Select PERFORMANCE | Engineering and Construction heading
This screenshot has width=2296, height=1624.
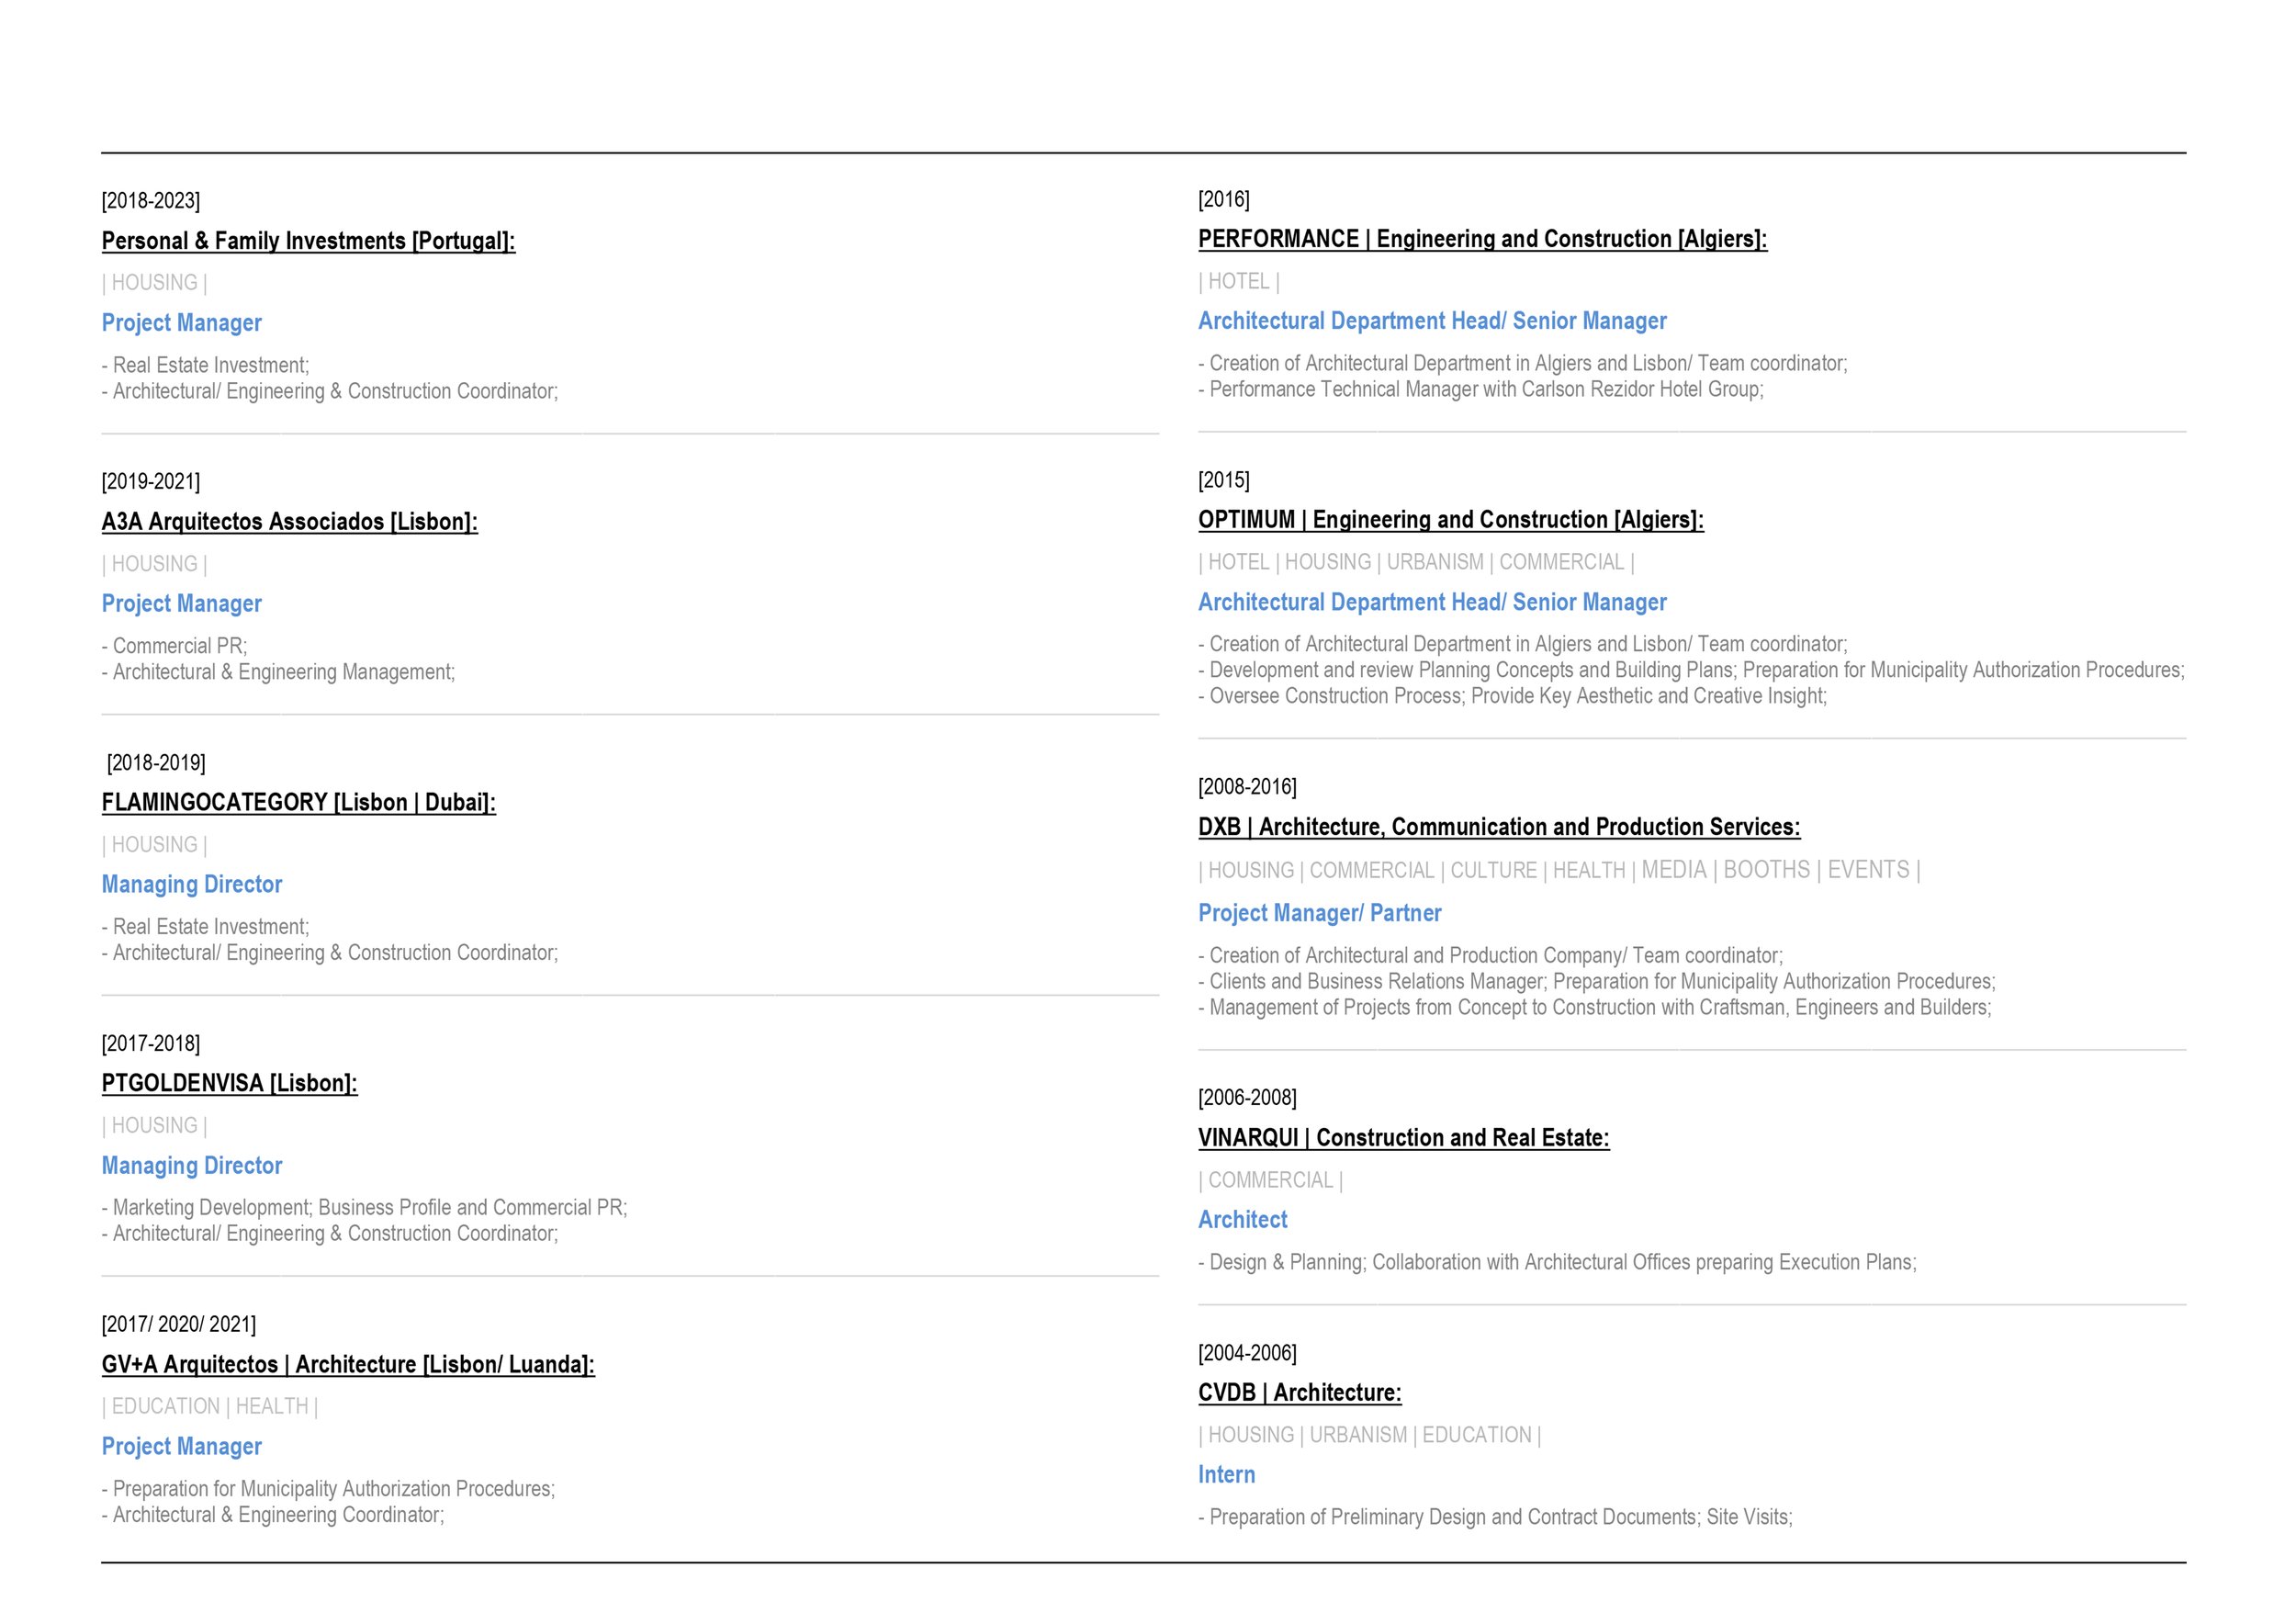[x=1482, y=239]
